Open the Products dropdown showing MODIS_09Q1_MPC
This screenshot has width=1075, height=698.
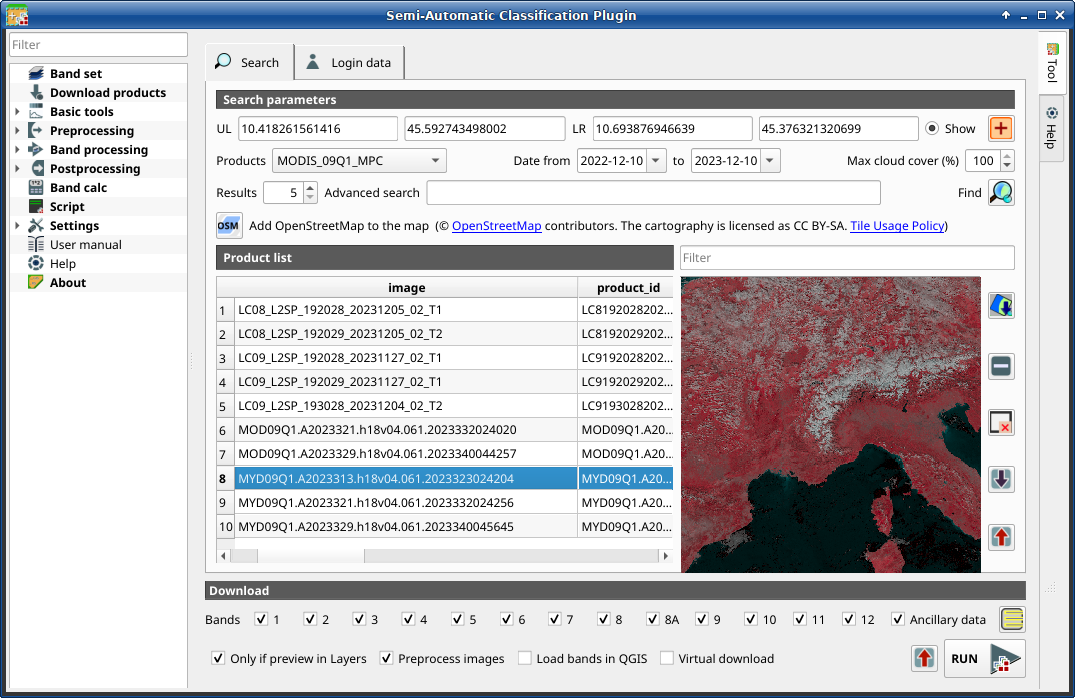pos(359,160)
